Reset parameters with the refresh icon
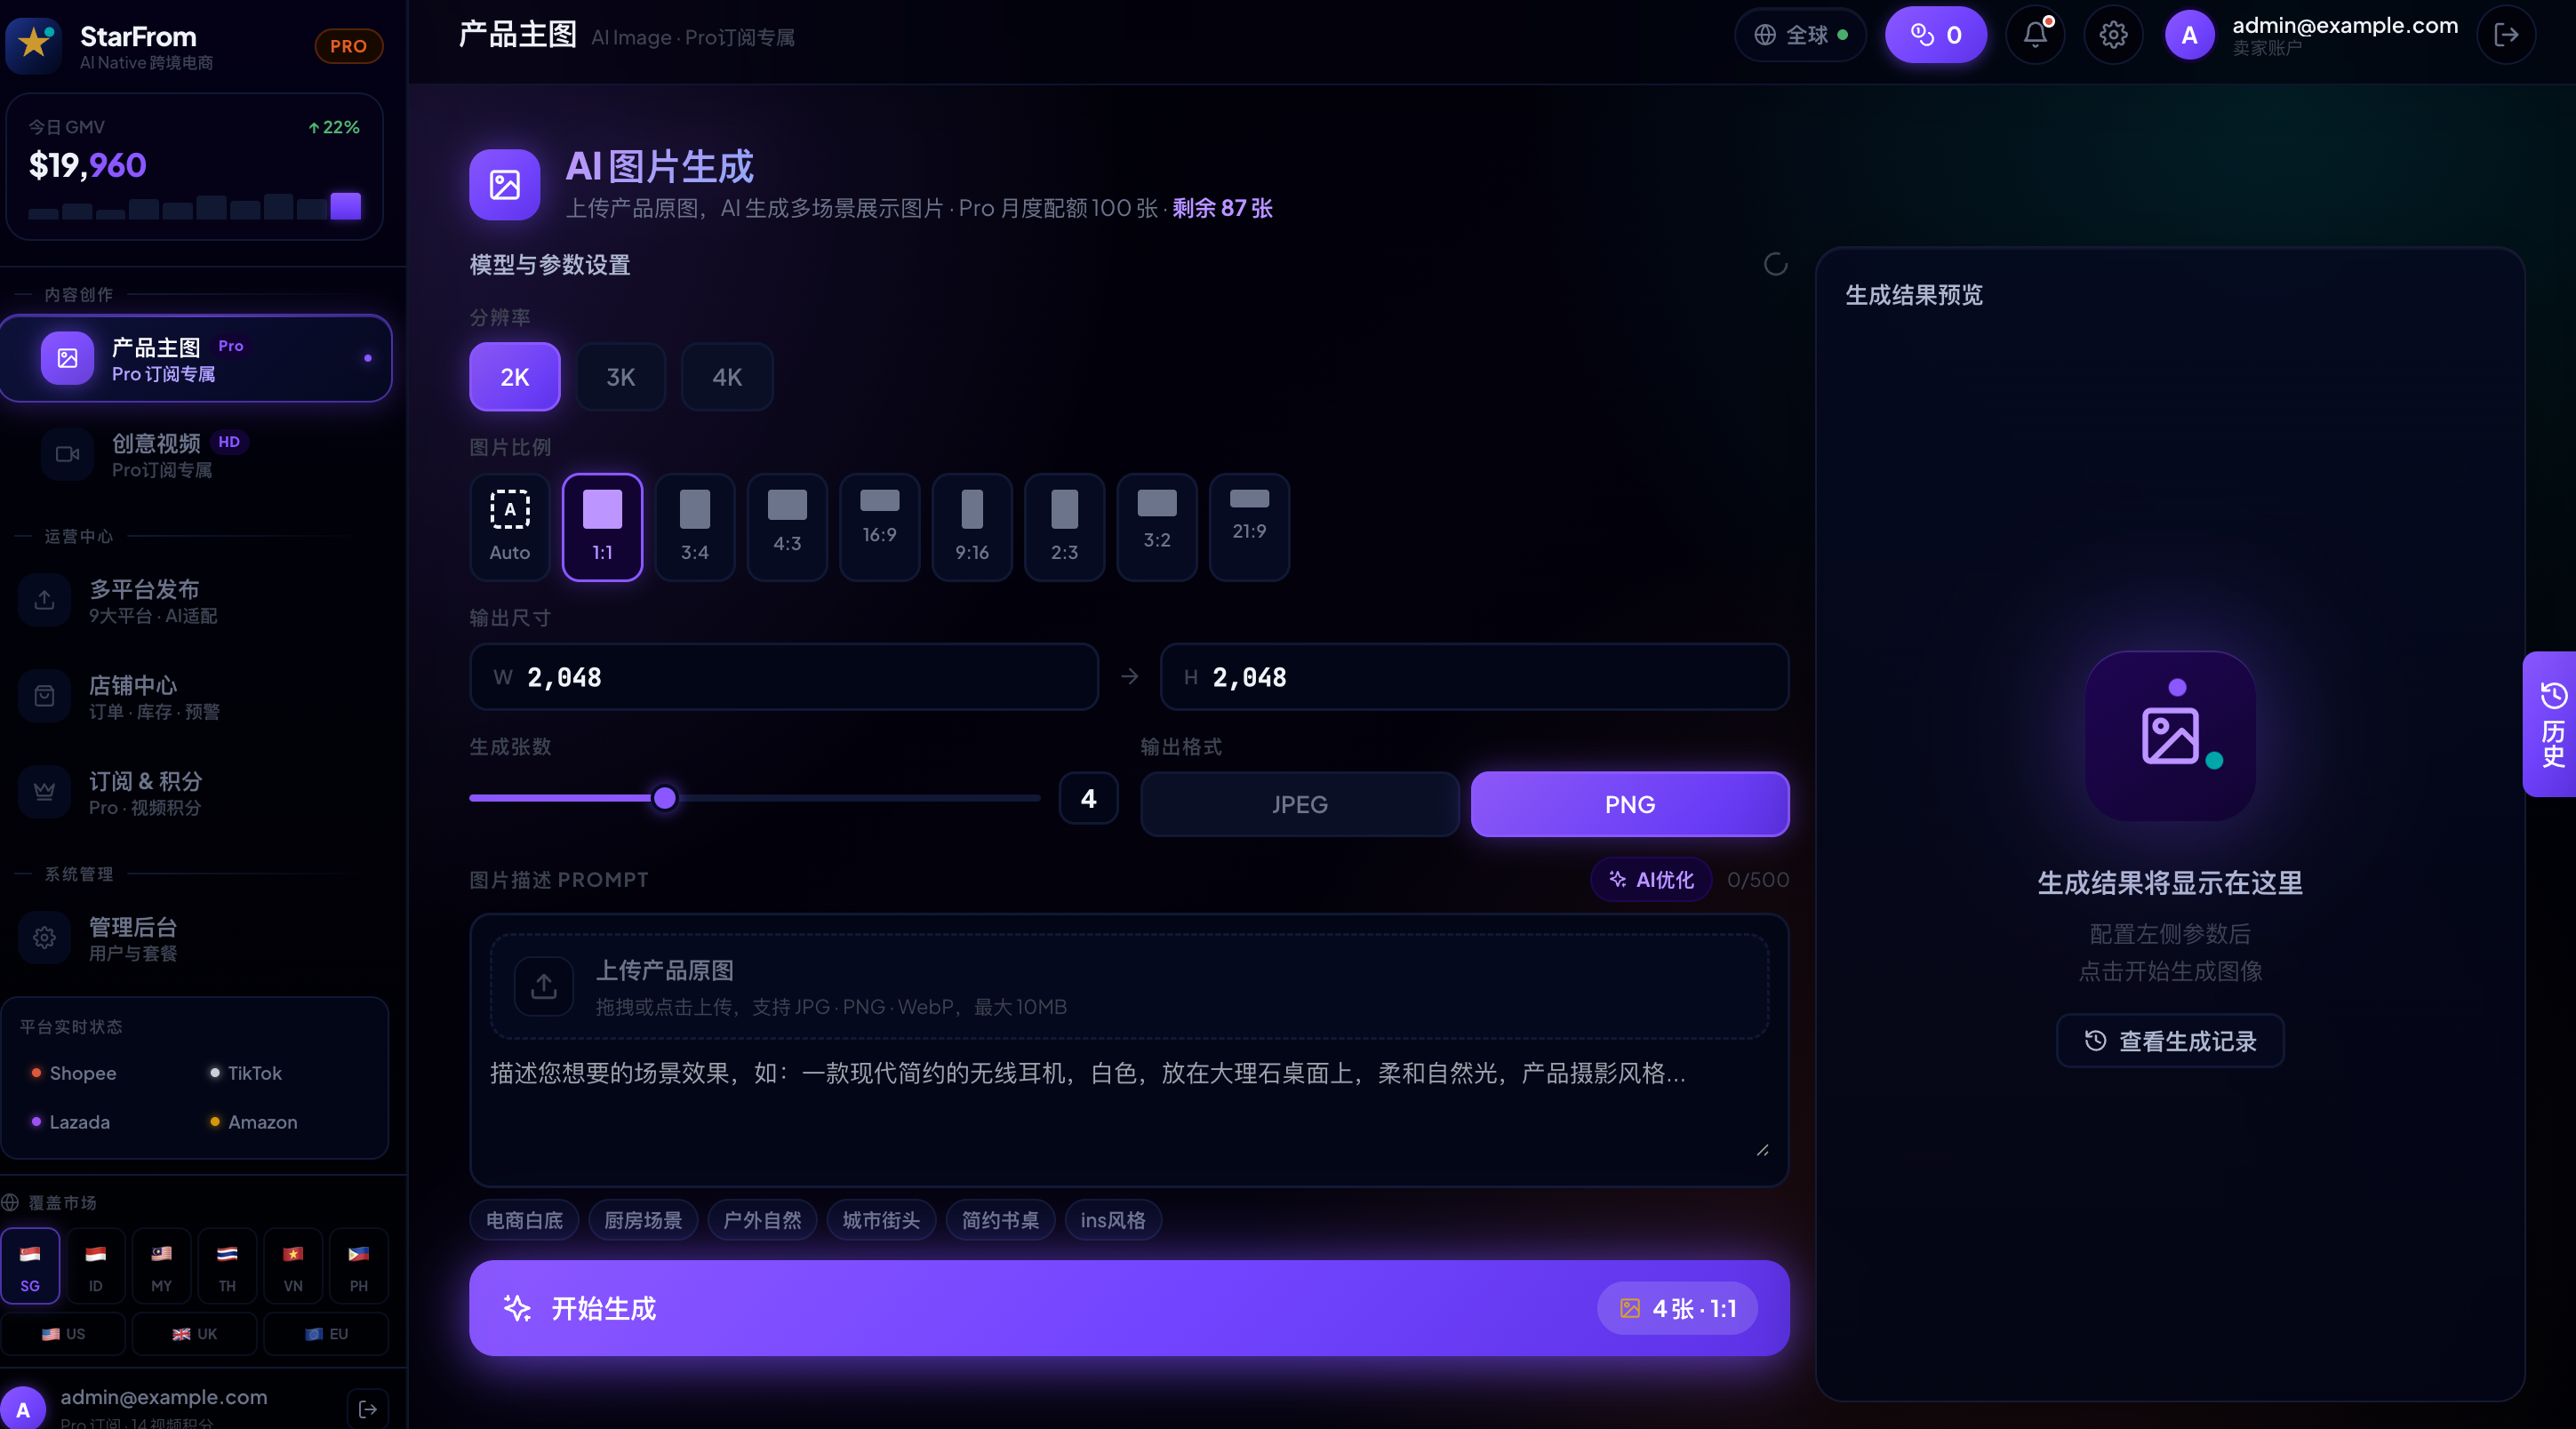The width and height of the screenshot is (2576, 1429). click(x=1776, y=264)
